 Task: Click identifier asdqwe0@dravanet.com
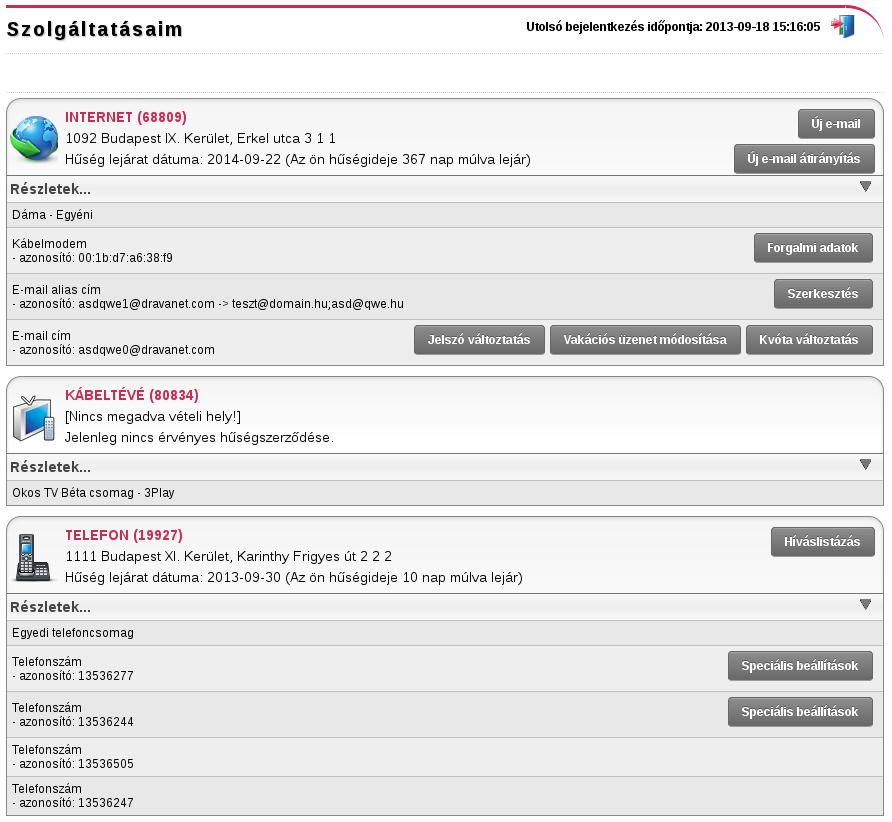pyautogui.click(x=146, y=350)
